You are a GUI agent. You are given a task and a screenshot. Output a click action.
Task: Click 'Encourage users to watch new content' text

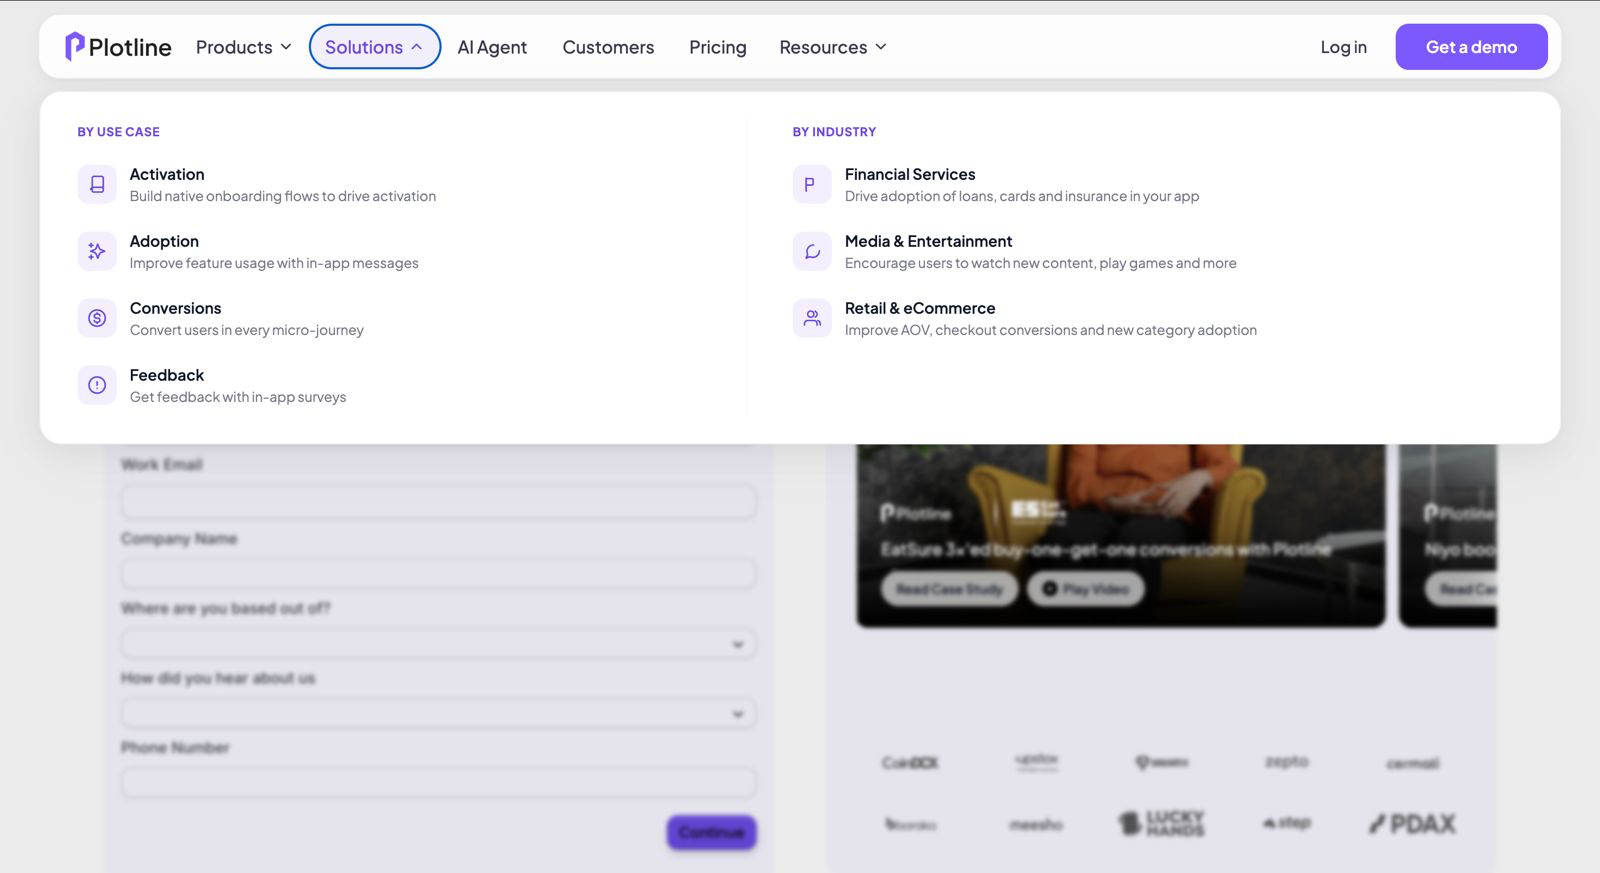(x=1041, y=263)
